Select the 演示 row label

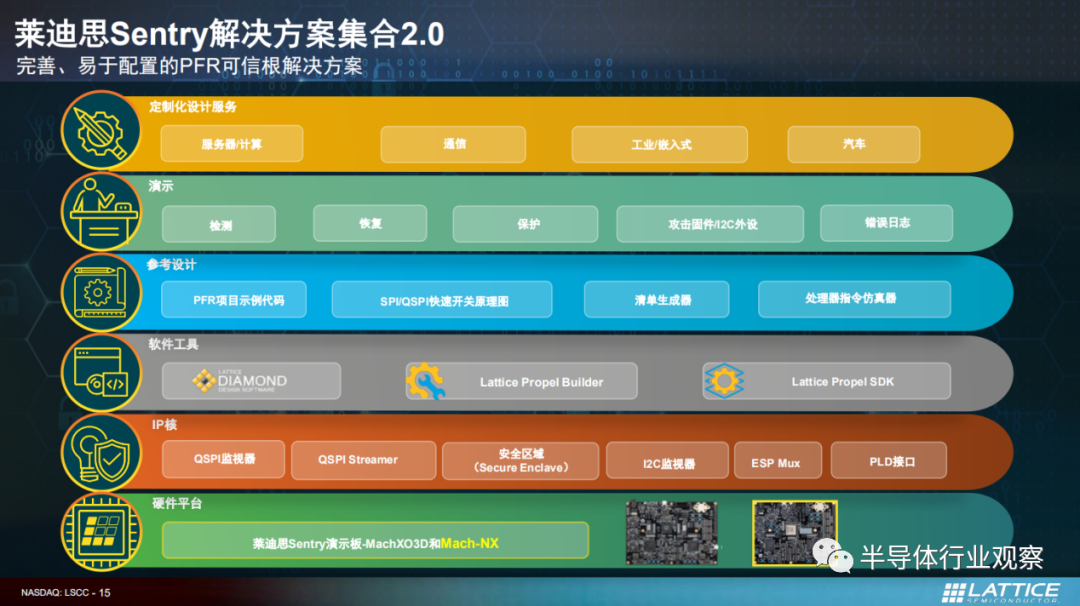(161, 186)
